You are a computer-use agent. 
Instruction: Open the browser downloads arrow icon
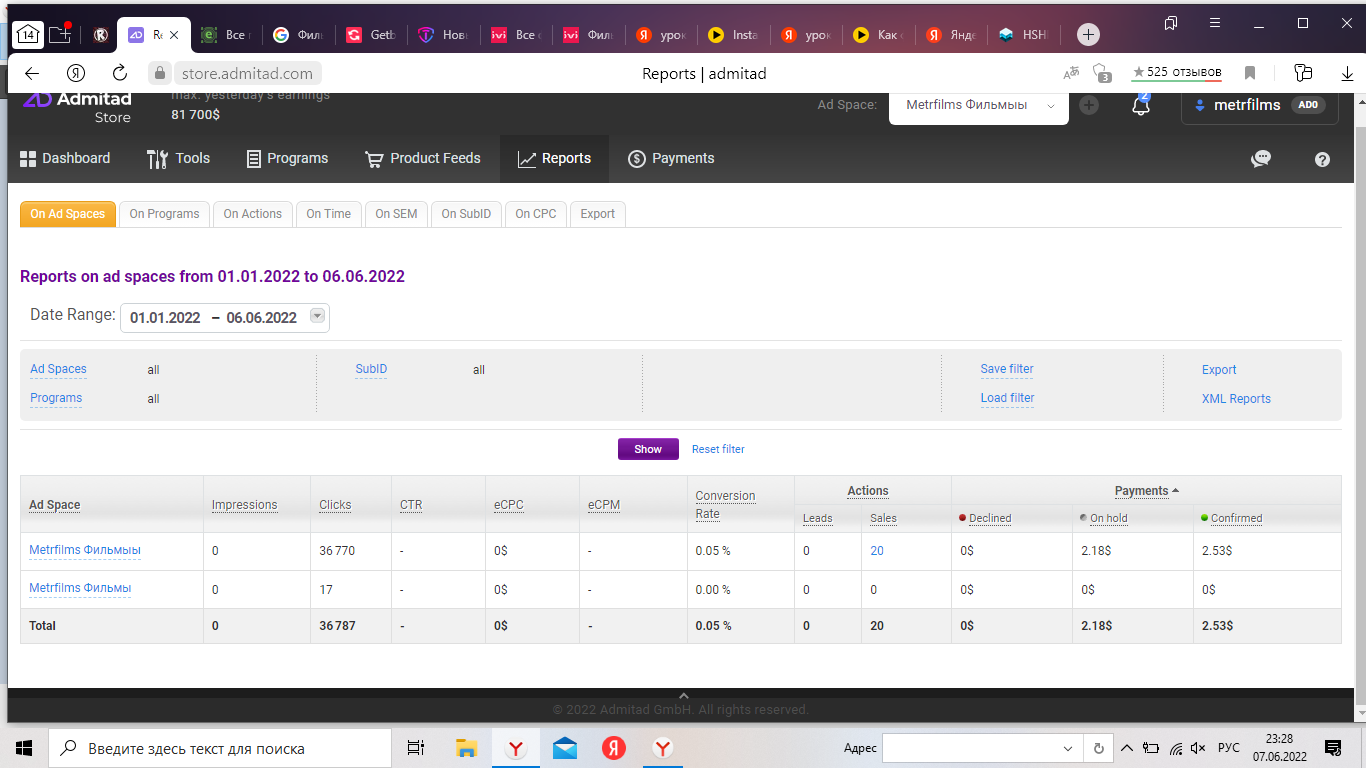pyautogui.click(x=1347, y=73)
